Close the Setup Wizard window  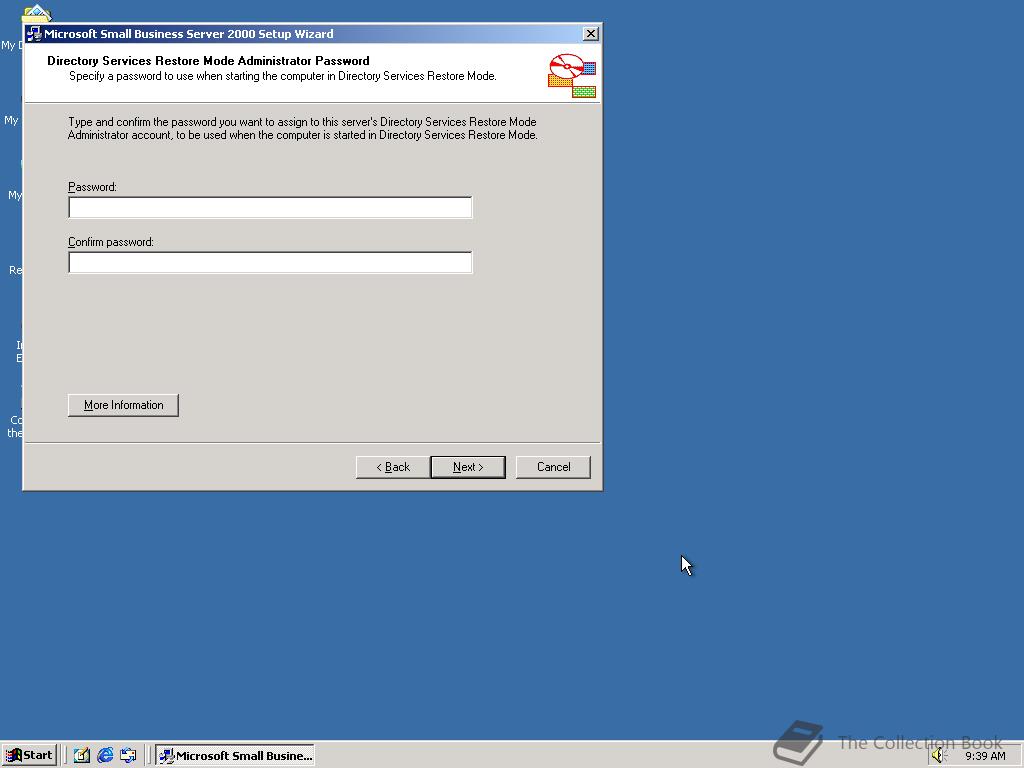pyautogui.click(x=590, y=34)
